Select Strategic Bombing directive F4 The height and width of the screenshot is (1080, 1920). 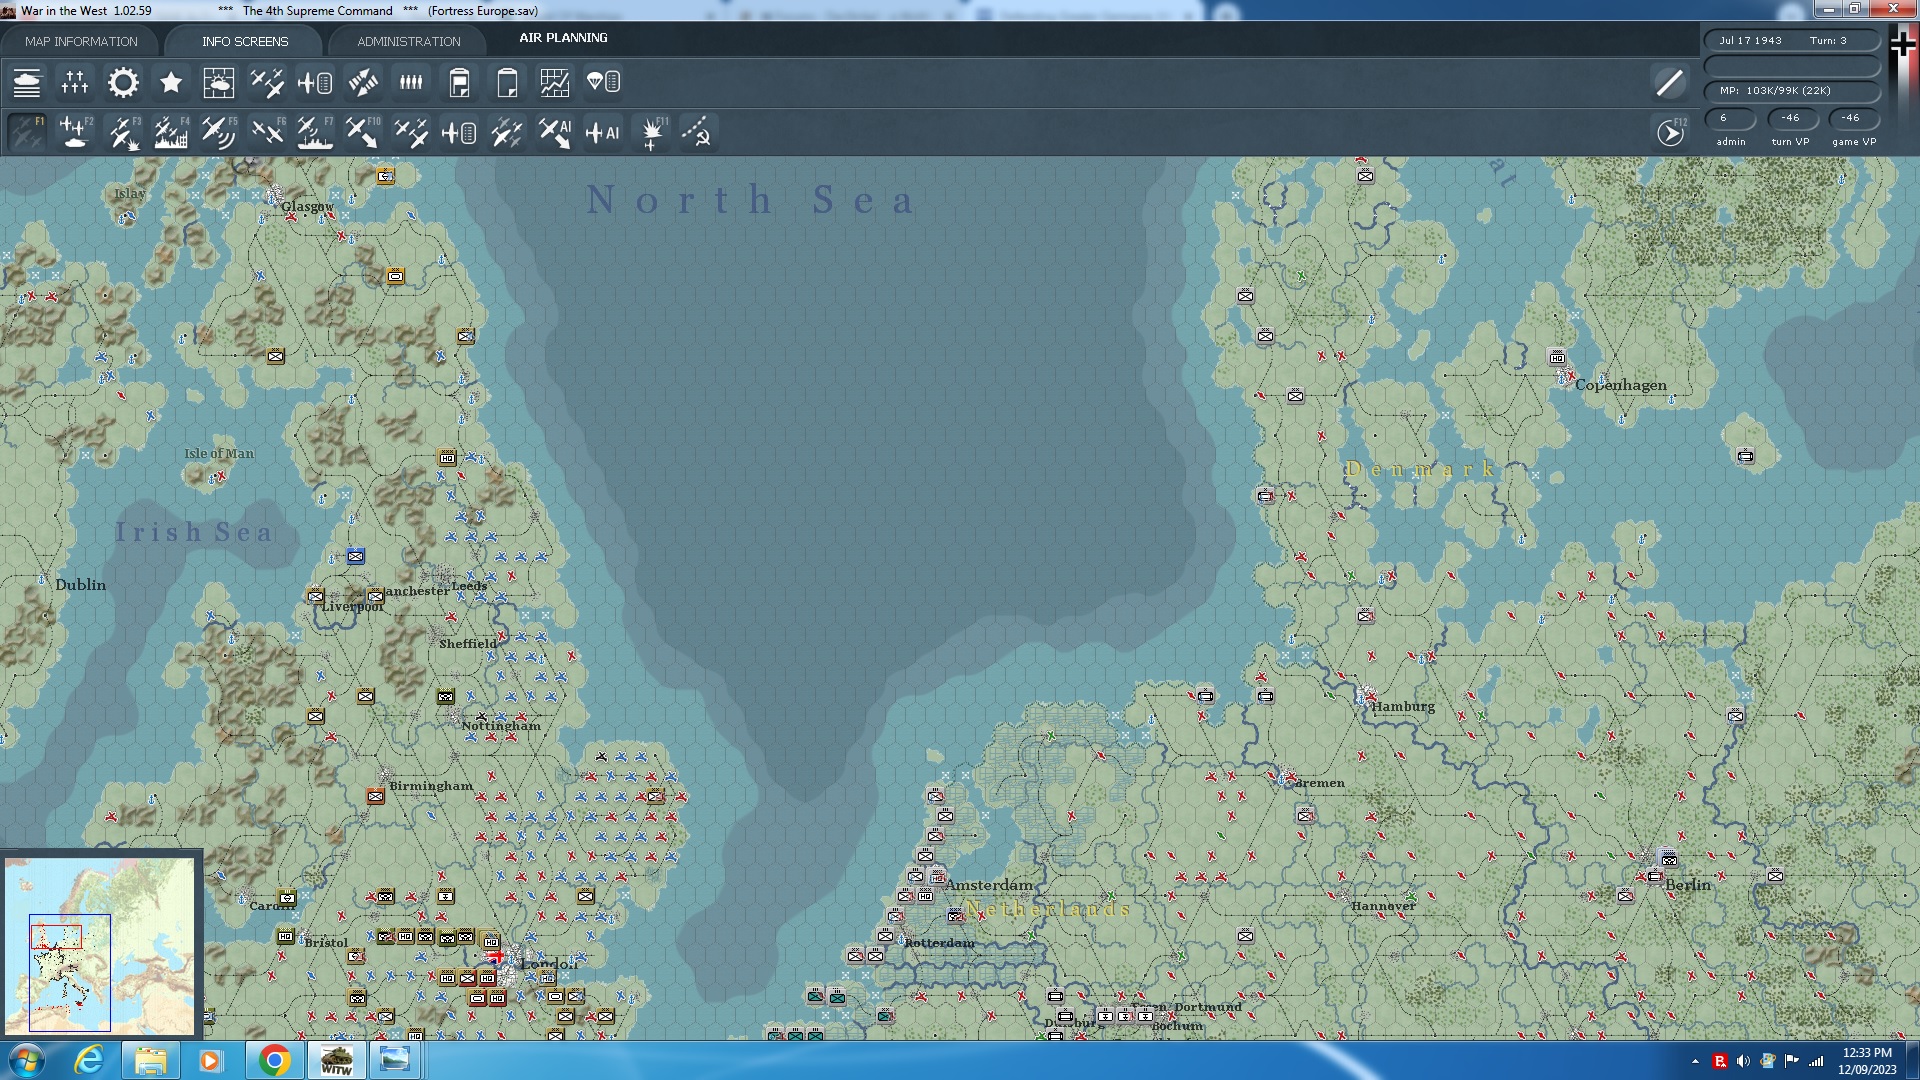pyautogui.click(x=171, y=132)
